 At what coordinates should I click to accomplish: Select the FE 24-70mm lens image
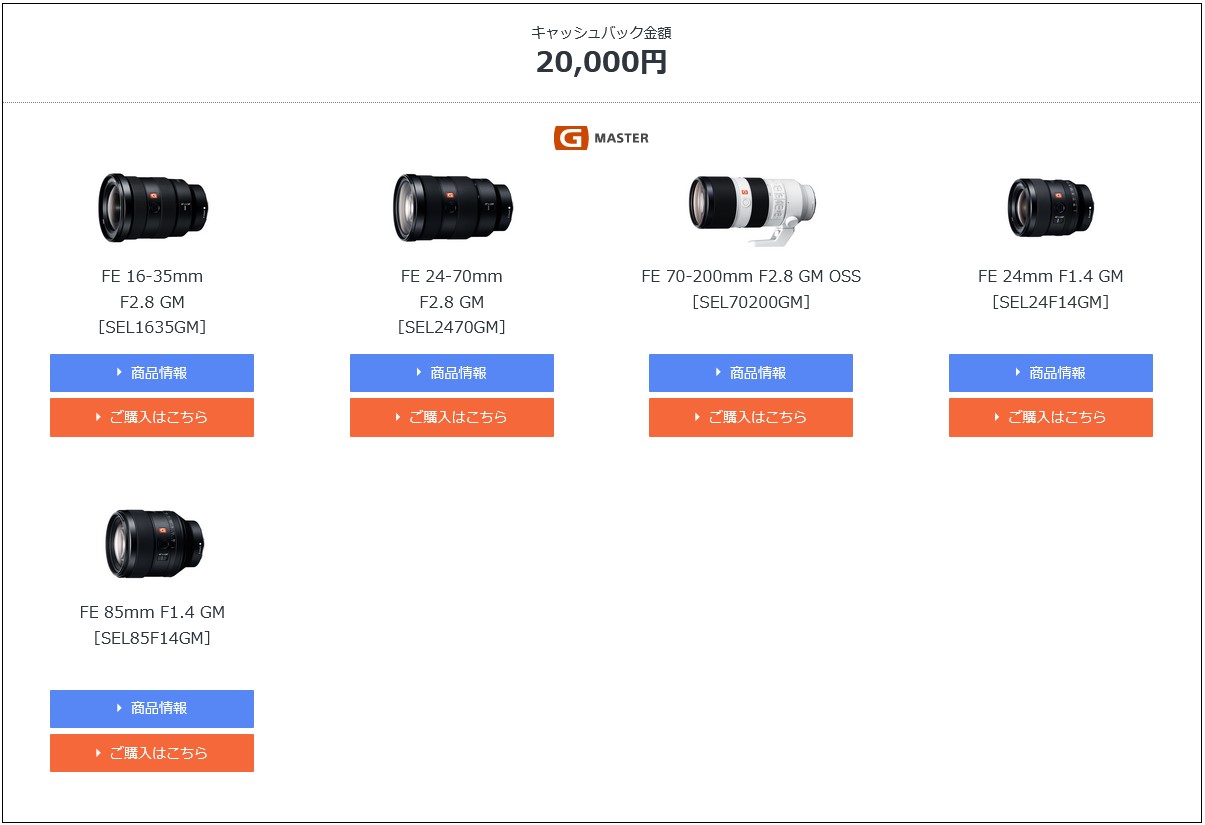click(452, 207)
